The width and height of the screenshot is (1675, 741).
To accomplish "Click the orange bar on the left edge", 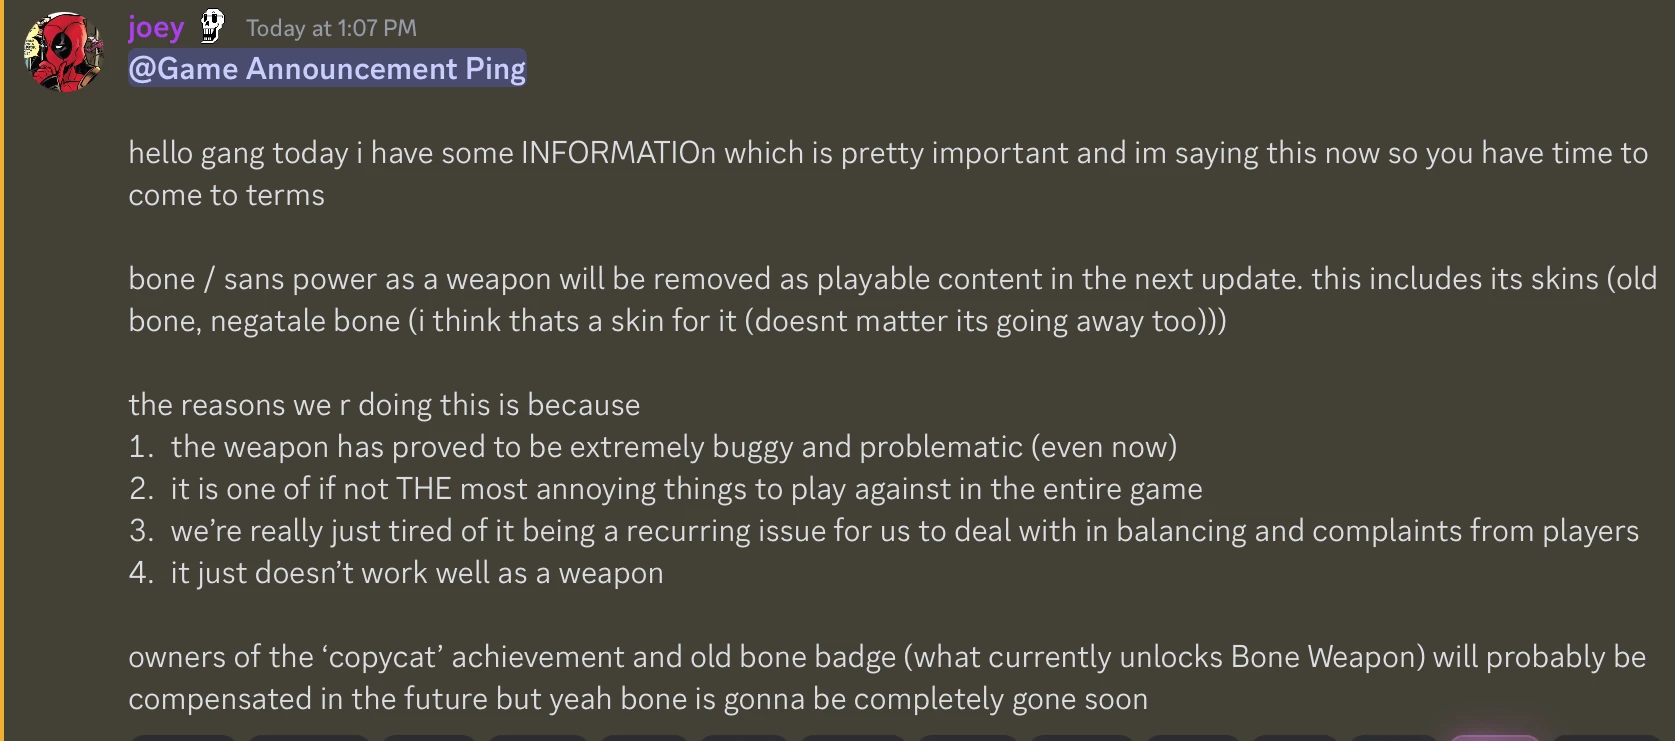I will [x=3, y=370].
